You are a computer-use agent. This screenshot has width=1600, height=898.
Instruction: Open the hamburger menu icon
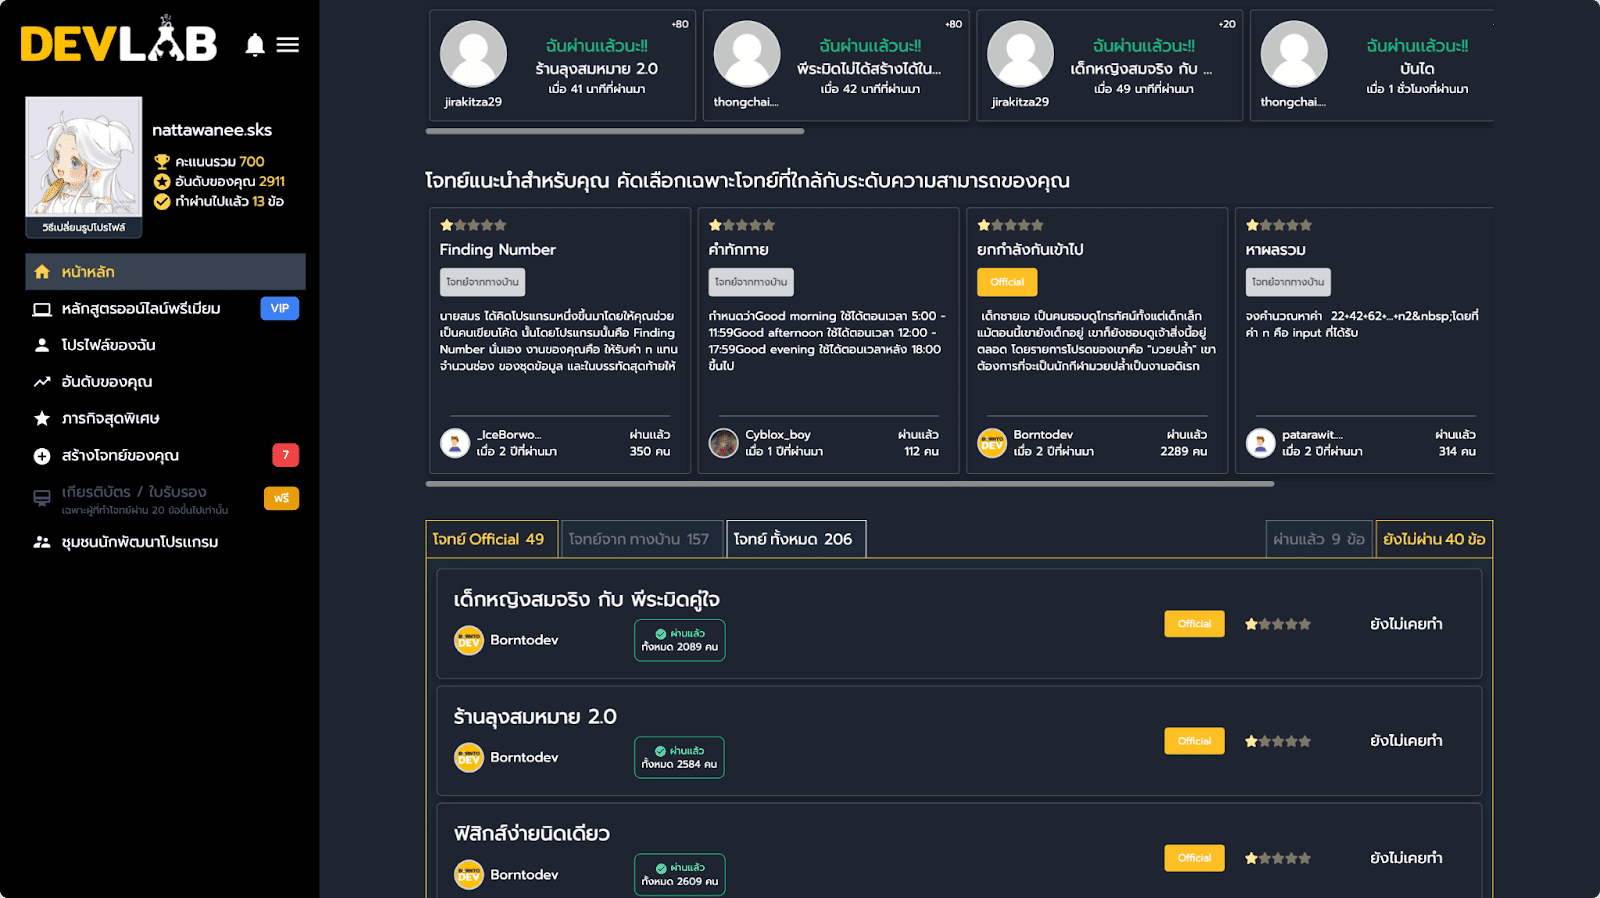pyautogui.click(x=288, y=45)
